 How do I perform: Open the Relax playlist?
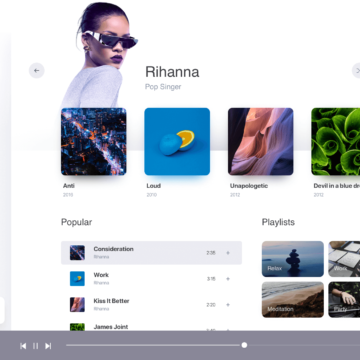pos(293,259)
